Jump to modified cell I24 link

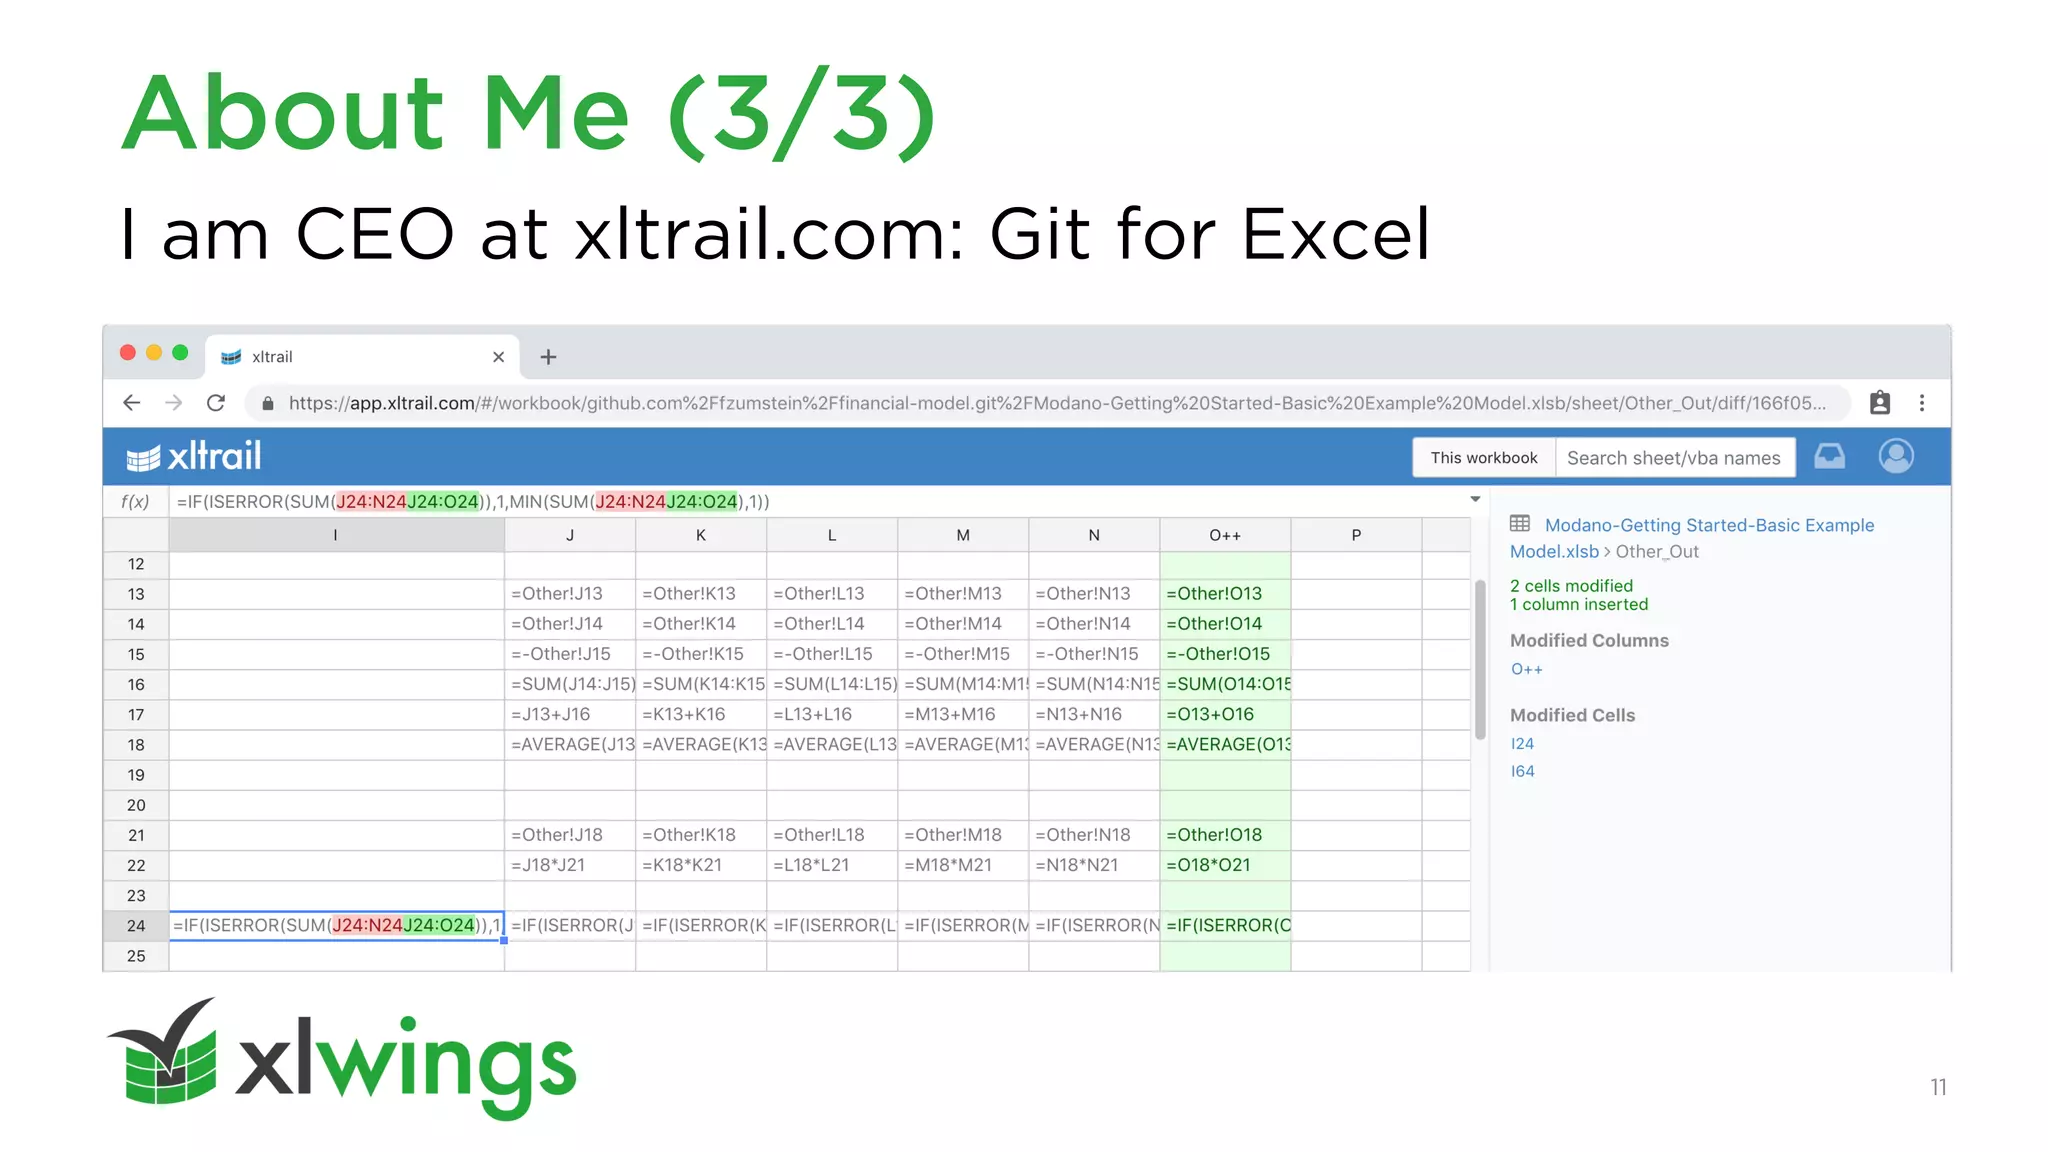point(1522,744)
